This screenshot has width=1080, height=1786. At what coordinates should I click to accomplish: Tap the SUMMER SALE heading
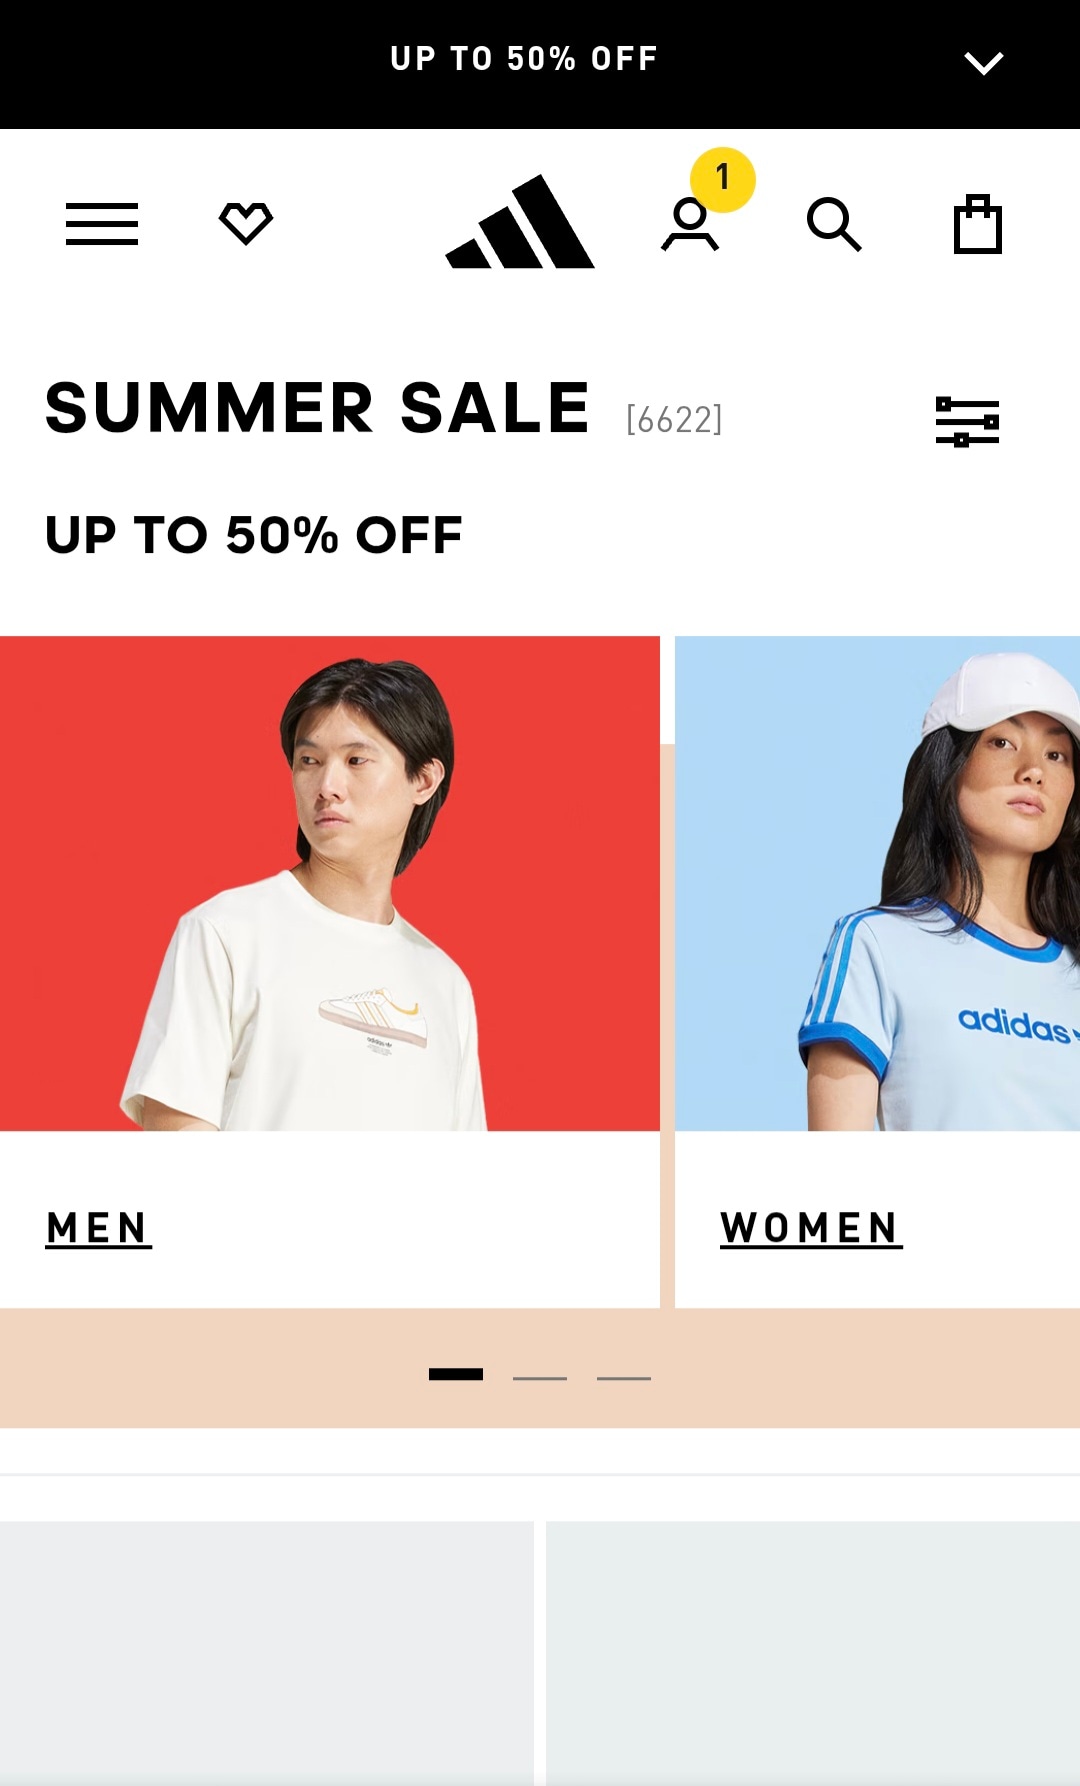pos(318,408)
